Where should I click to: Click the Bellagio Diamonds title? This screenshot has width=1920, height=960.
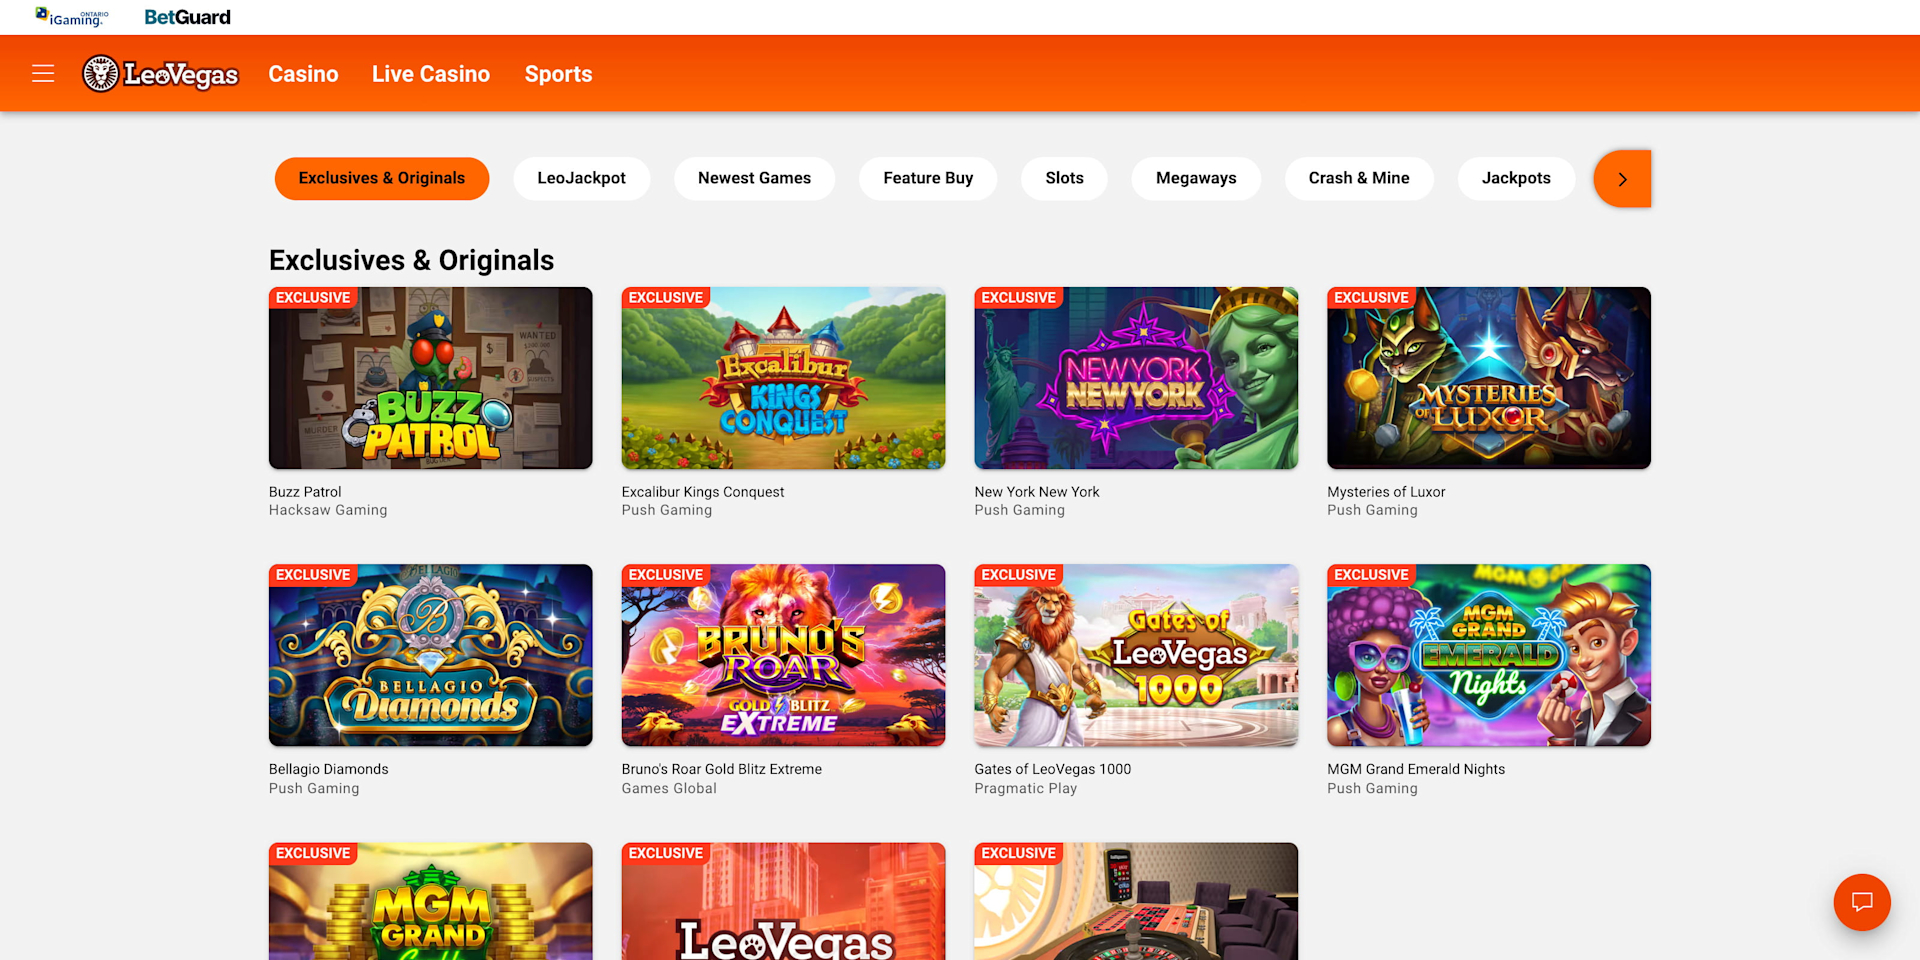tap(329, 769)
